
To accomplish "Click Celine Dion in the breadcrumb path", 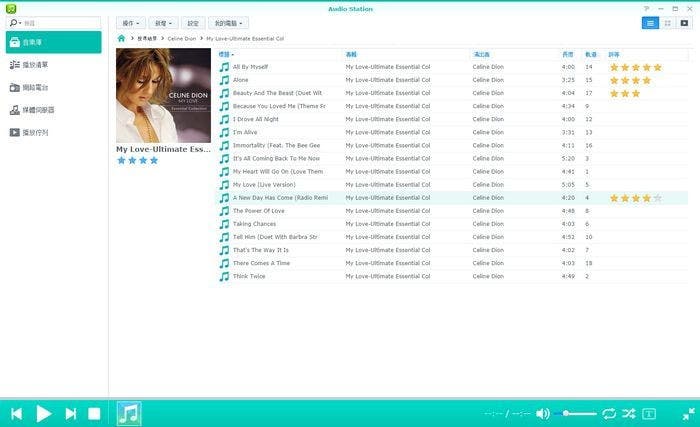I will click(x=182, y=38).
